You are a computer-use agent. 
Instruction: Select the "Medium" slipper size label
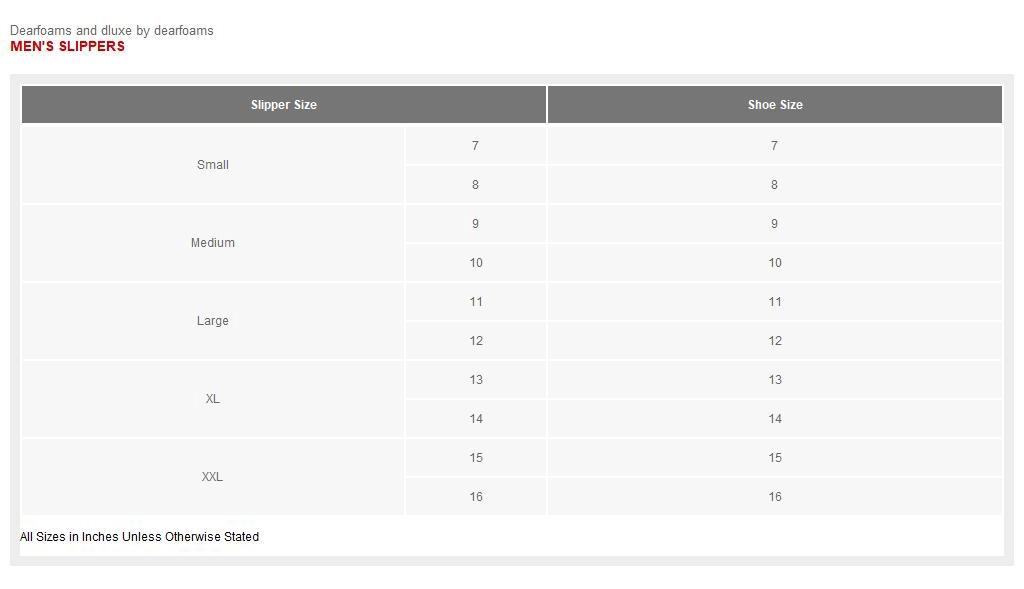click(212, 243)
